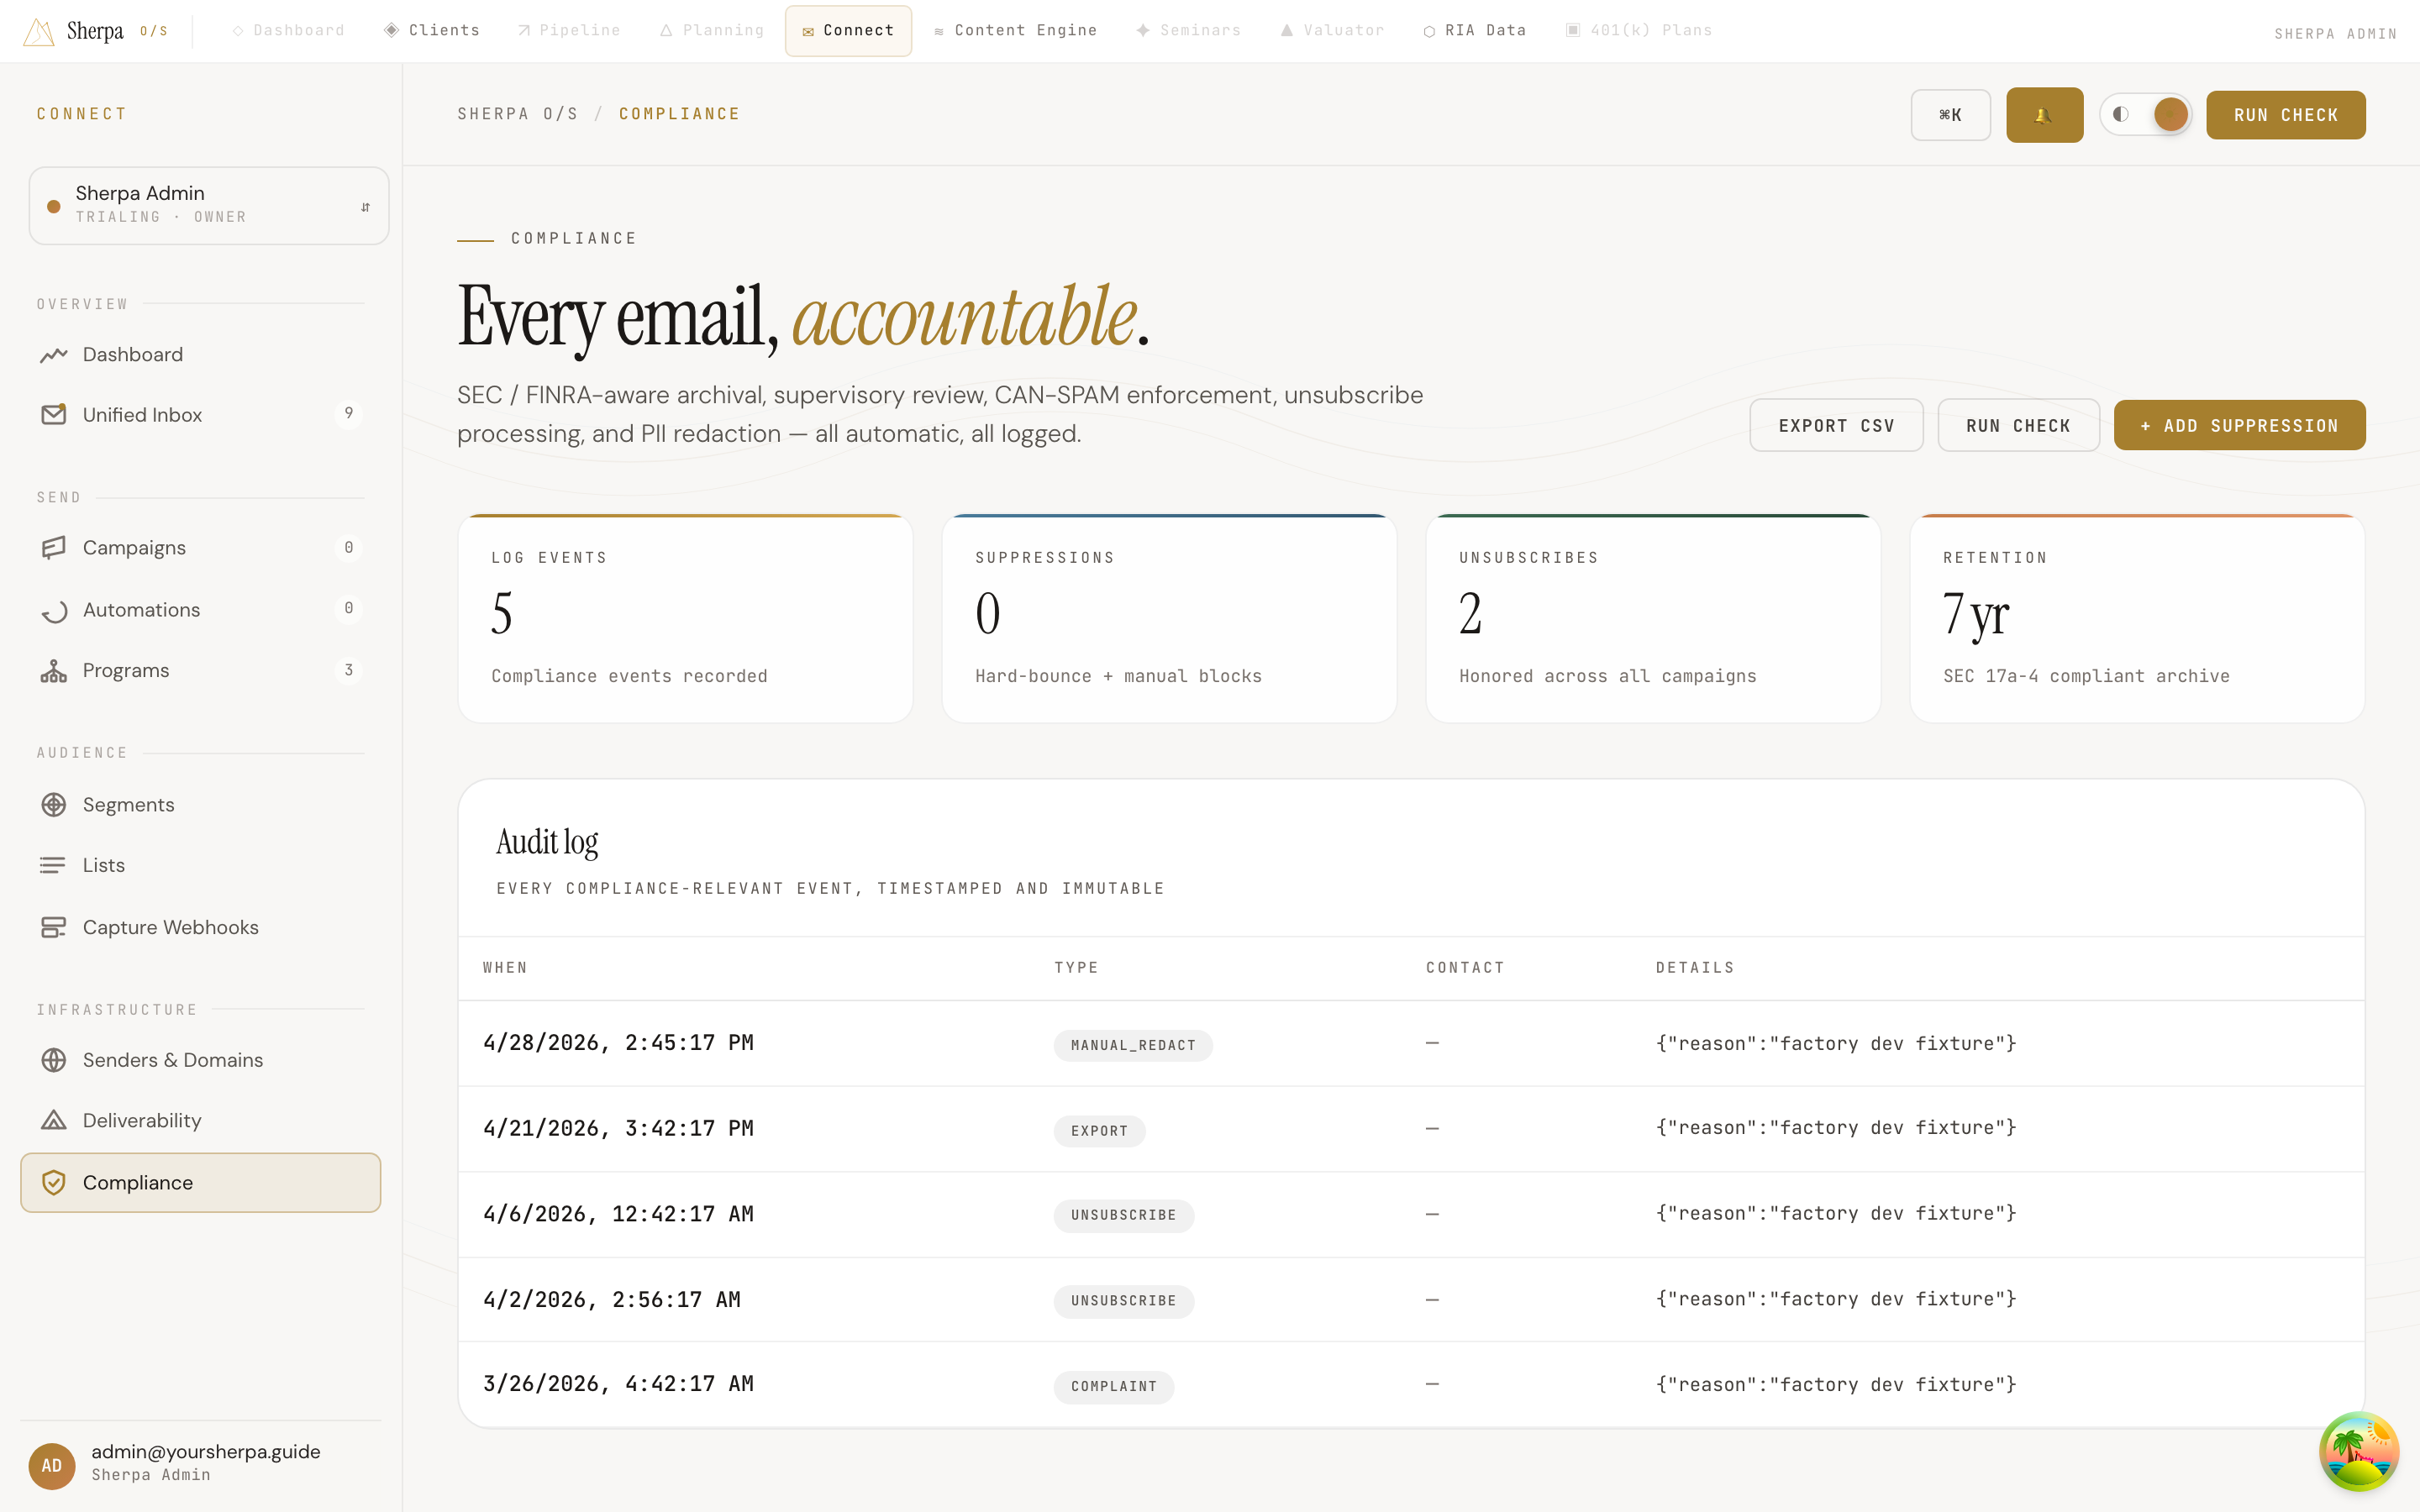Screen dimensions: 2420x1512
Task: Click admin@yoursherpa.guide account text
Action: click(x=206, y=1452)
